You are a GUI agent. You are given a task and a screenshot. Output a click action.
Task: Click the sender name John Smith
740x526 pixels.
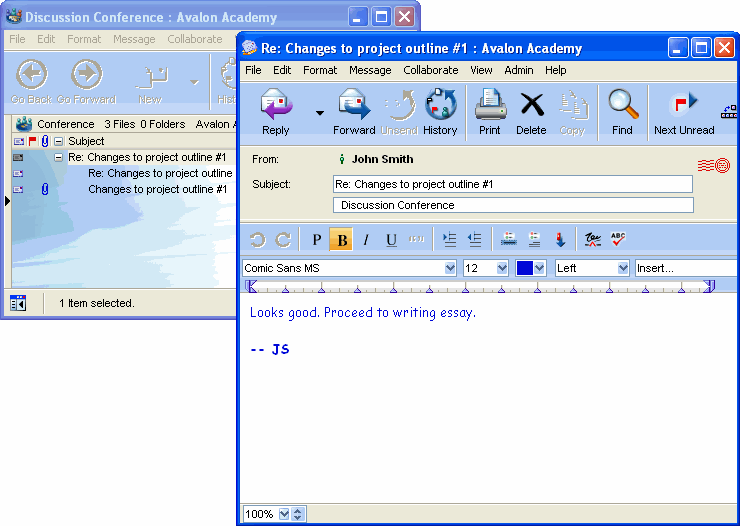382,159
